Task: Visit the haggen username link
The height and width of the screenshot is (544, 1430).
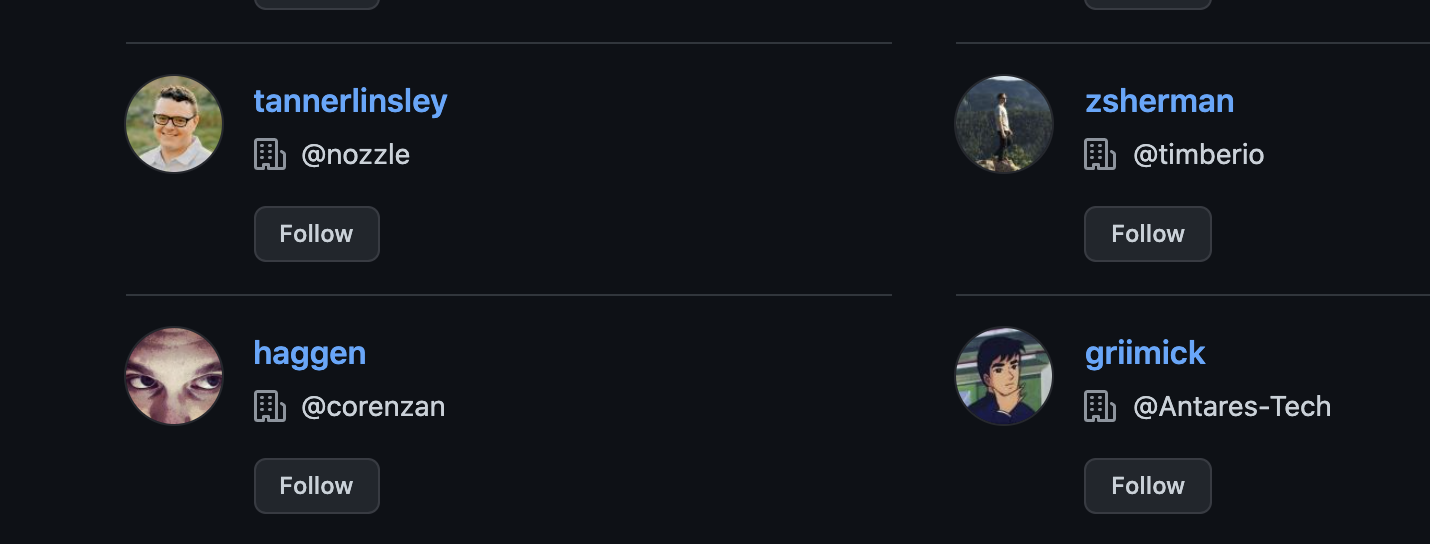Action: [x=310, y=353]
